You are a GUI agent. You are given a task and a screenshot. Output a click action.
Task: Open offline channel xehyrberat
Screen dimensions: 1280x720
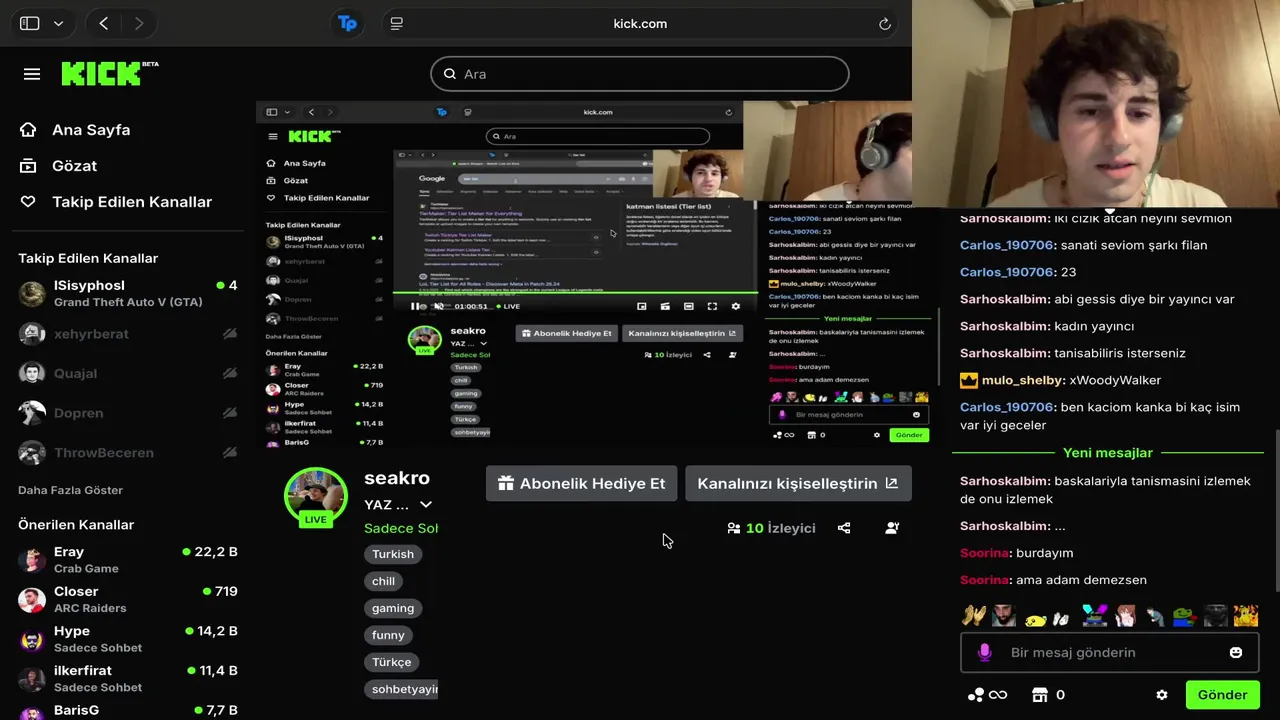[x=128, y=334]
